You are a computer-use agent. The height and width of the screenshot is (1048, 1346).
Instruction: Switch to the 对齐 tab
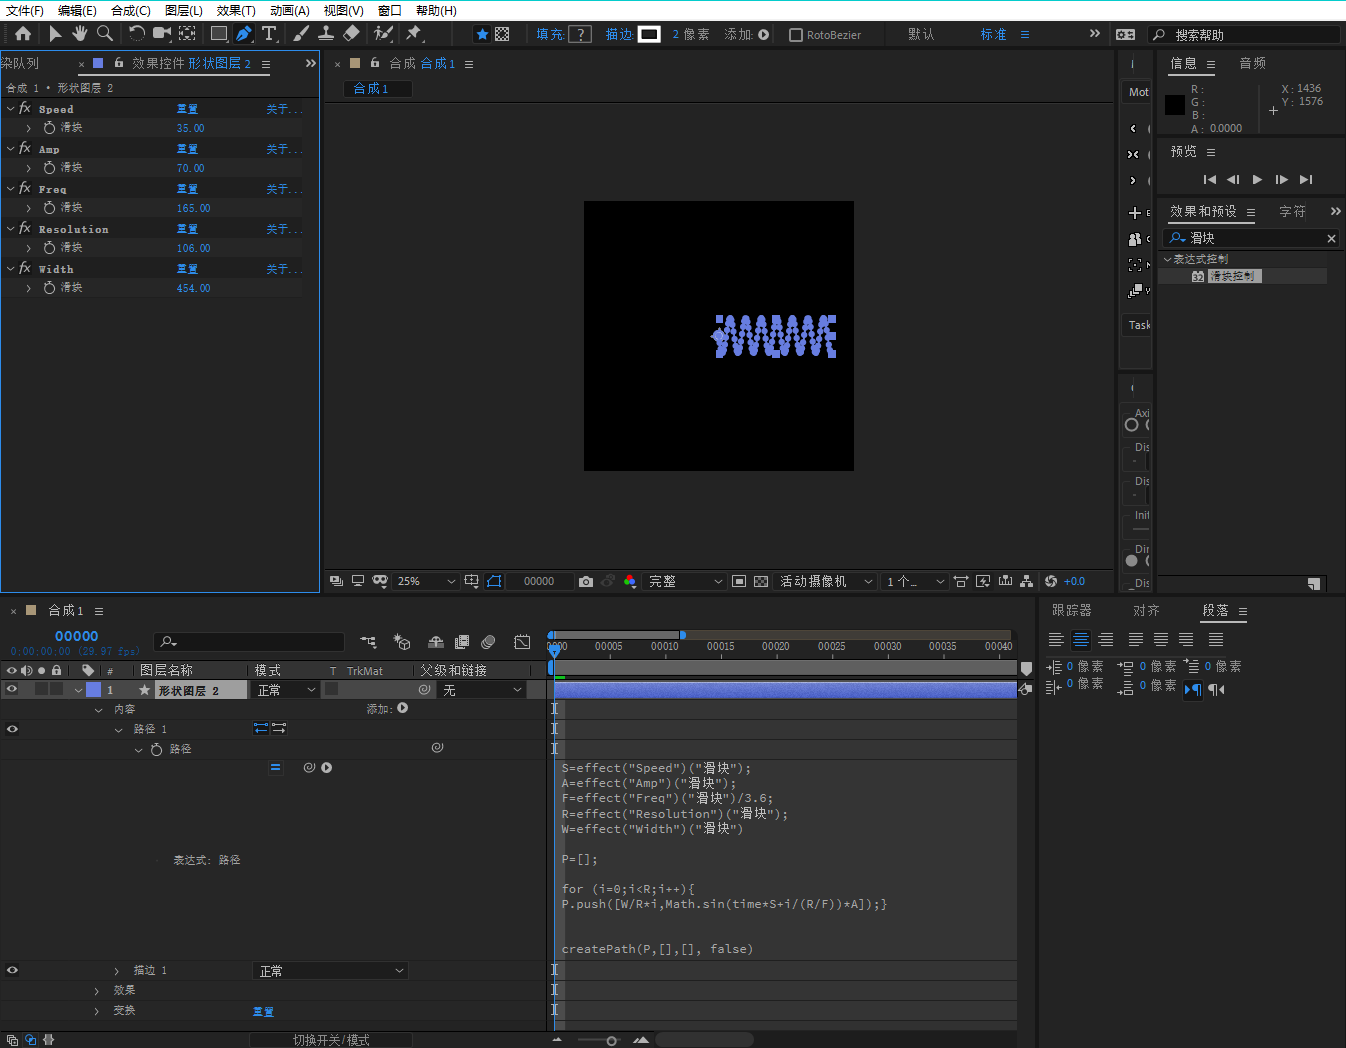[x=1146, y=610]
